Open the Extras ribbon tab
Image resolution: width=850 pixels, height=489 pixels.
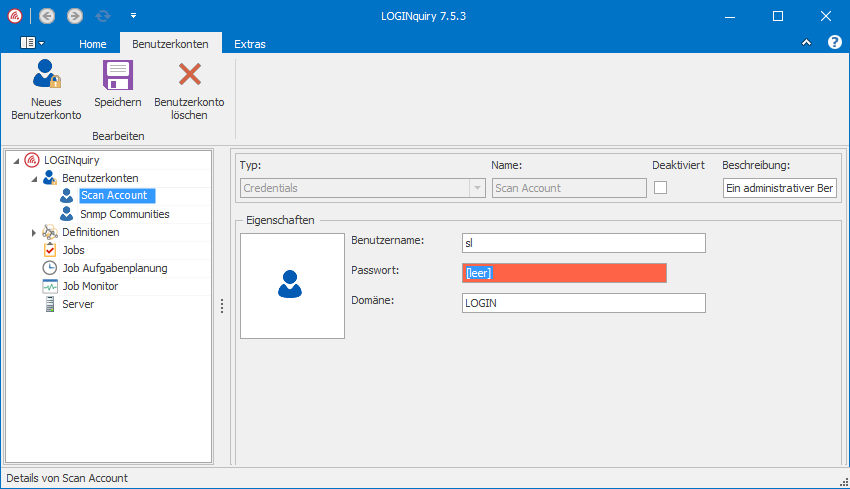(250, 44)
